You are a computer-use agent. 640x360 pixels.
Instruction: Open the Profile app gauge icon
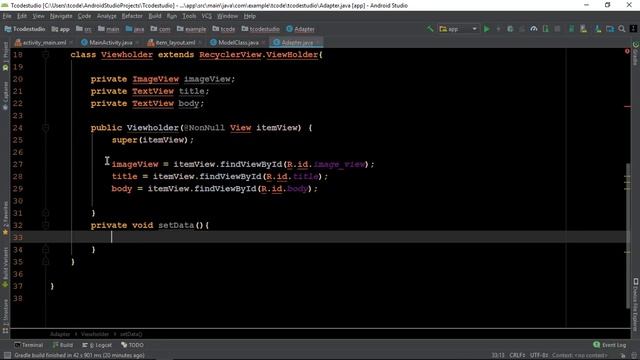tap(533, 29)
